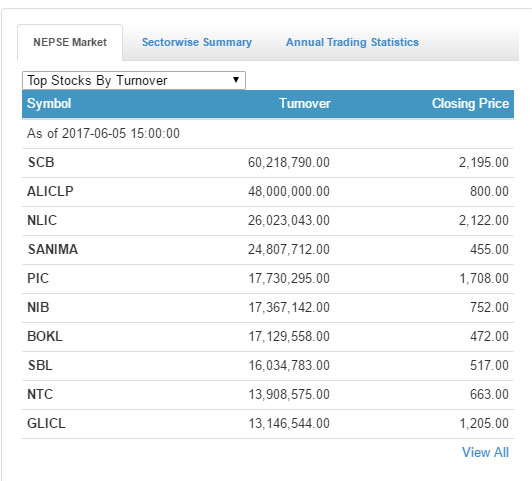The image size is (532, 481).
Task: Click closing price 1,205.00
Action: point(484,423)
